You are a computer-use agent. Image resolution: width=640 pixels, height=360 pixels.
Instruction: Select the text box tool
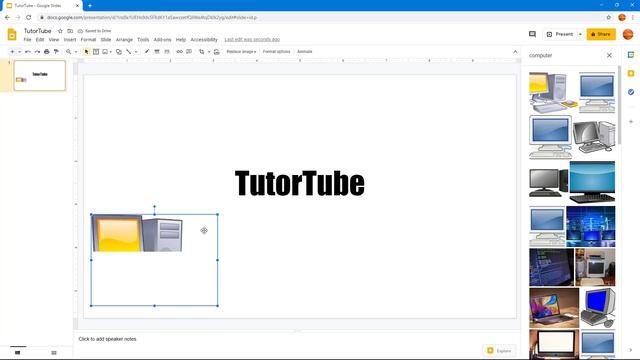96,52
